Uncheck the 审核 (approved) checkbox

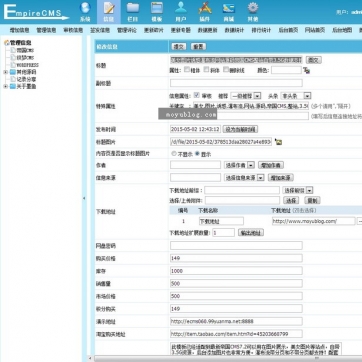[x=197, y=95]
